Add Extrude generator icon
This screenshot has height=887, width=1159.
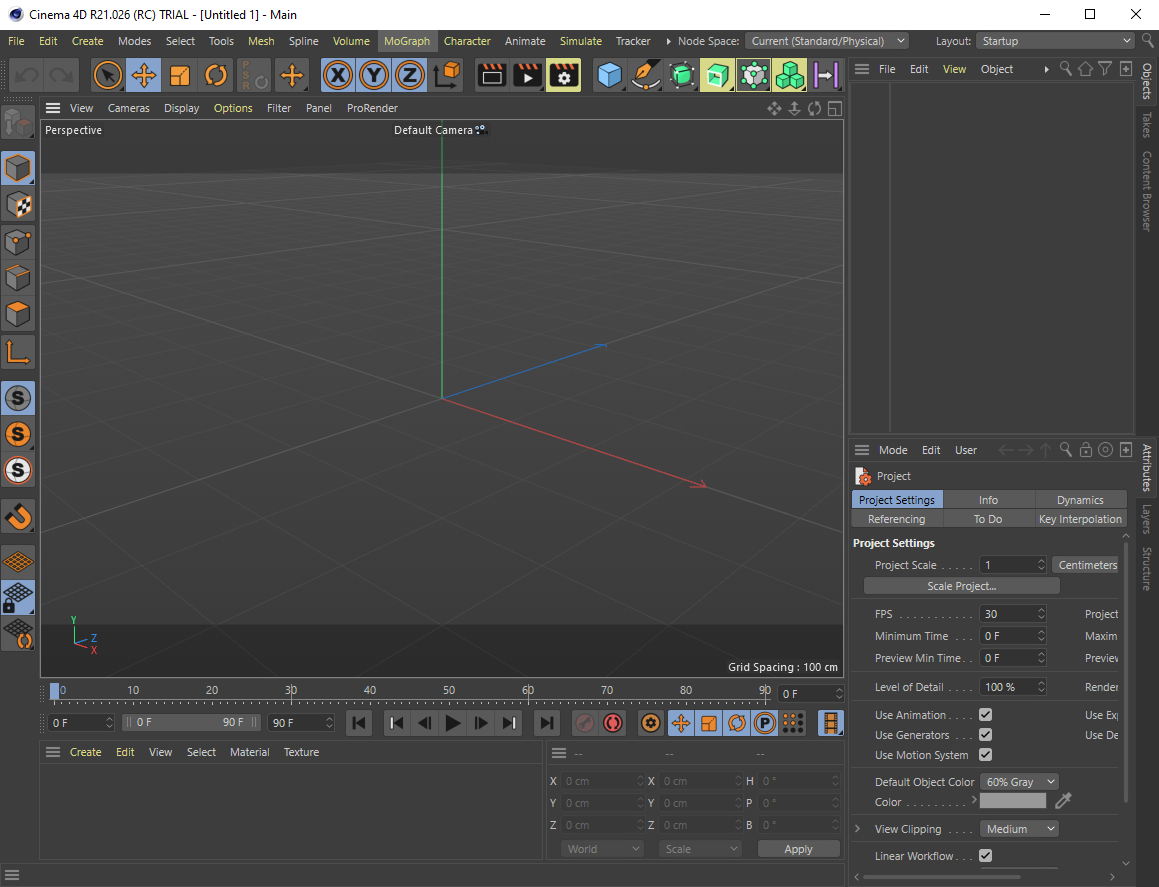717,75
